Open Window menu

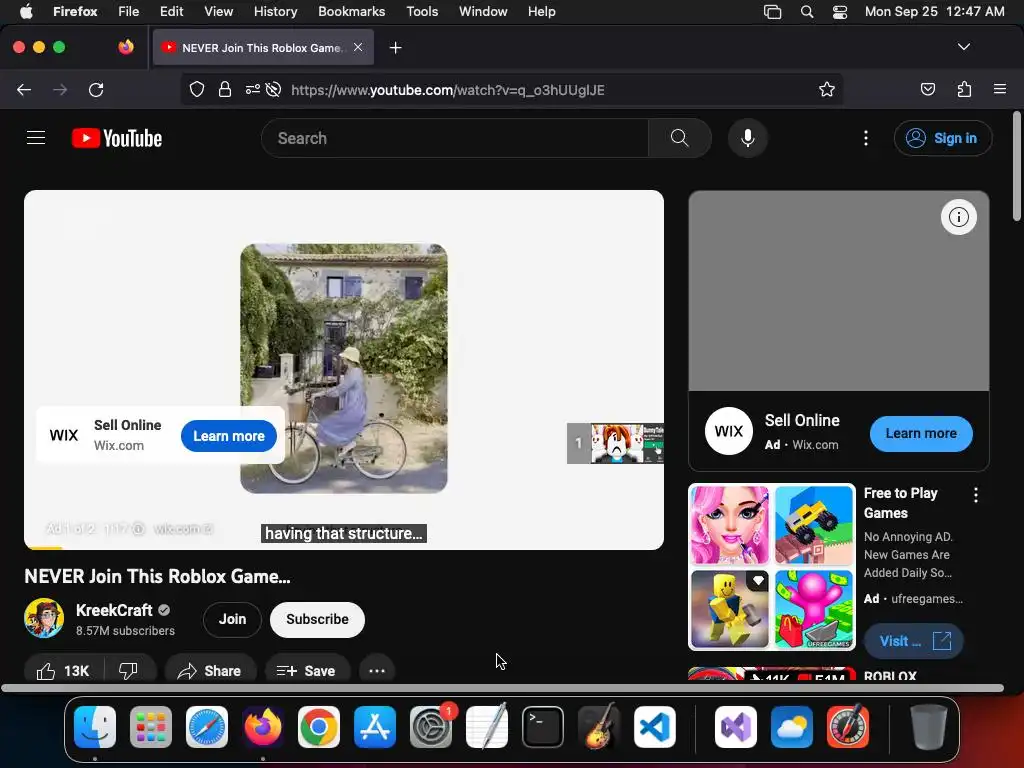483,11
